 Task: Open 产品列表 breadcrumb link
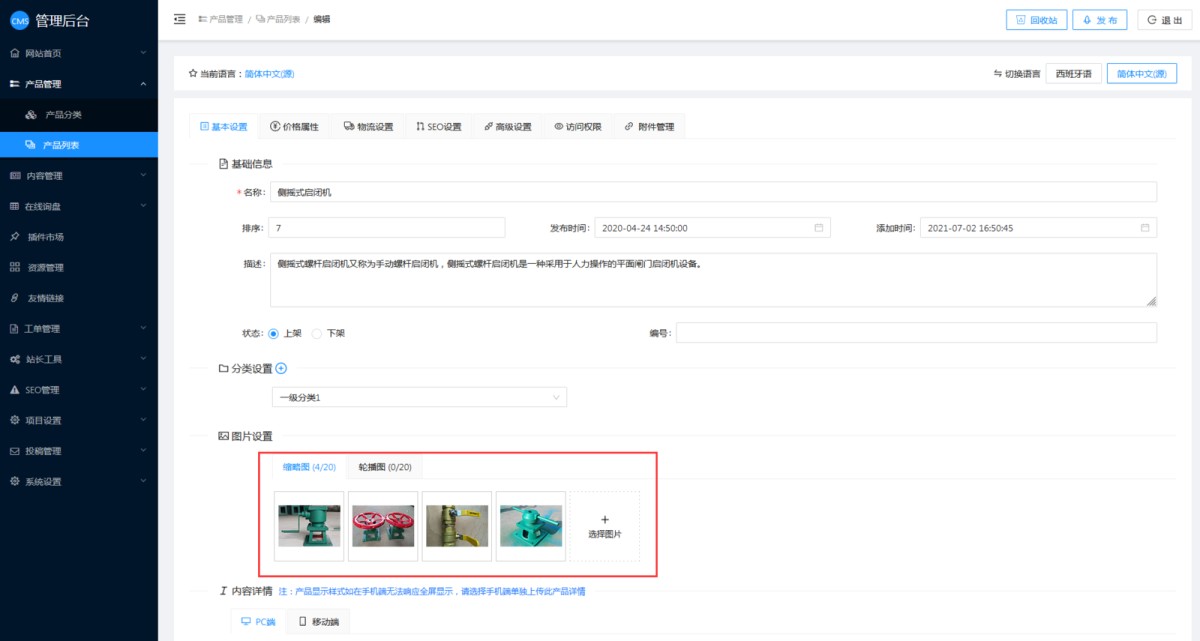[277, 19]
